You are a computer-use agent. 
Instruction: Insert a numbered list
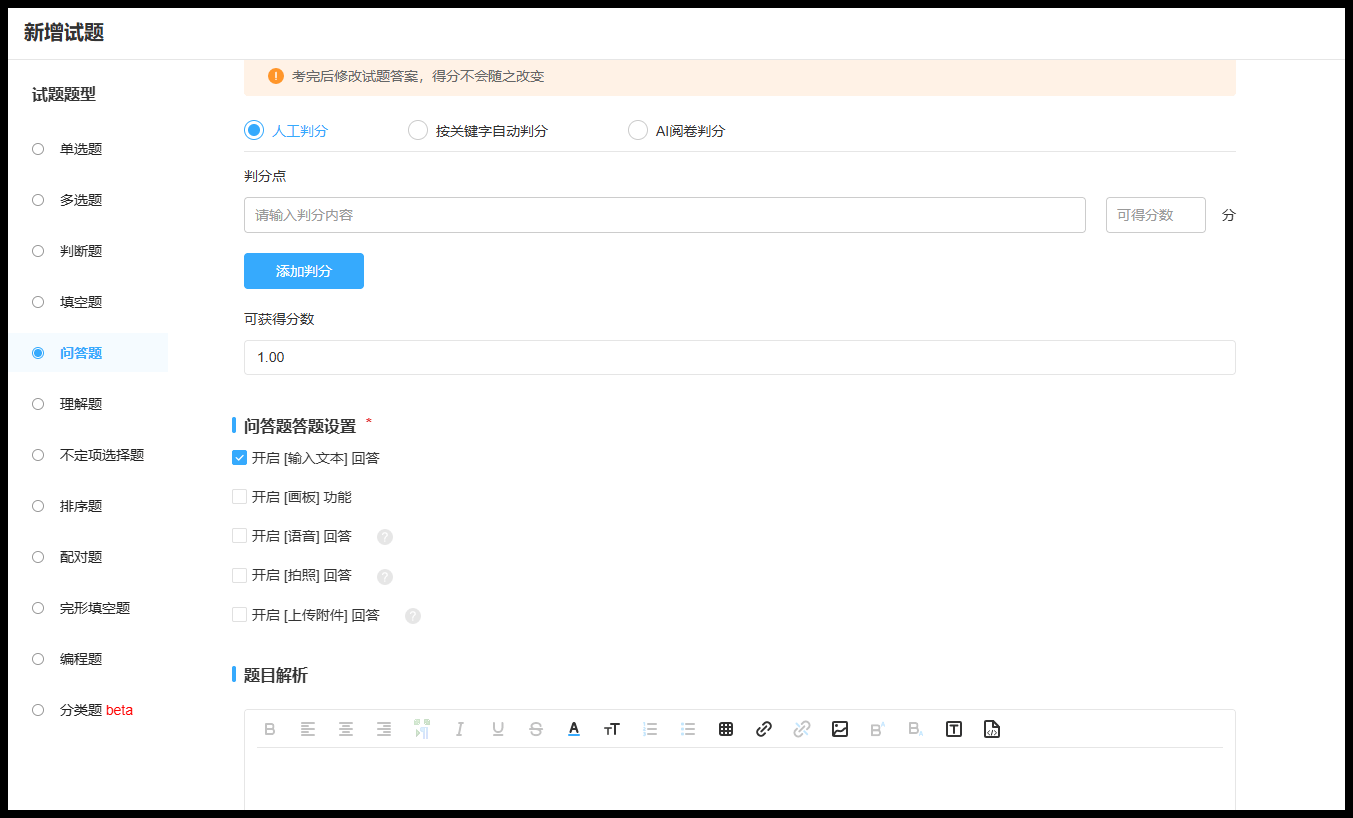[650, 729]
